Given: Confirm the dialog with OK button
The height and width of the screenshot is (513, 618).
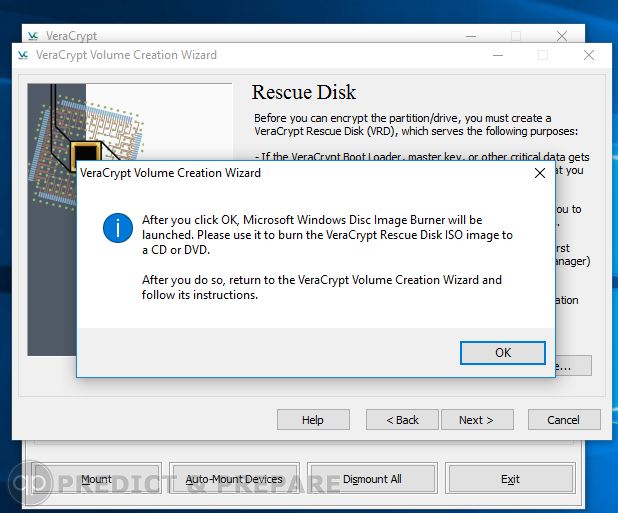Looking at the screenshot, I should click(x=503, y=353).
